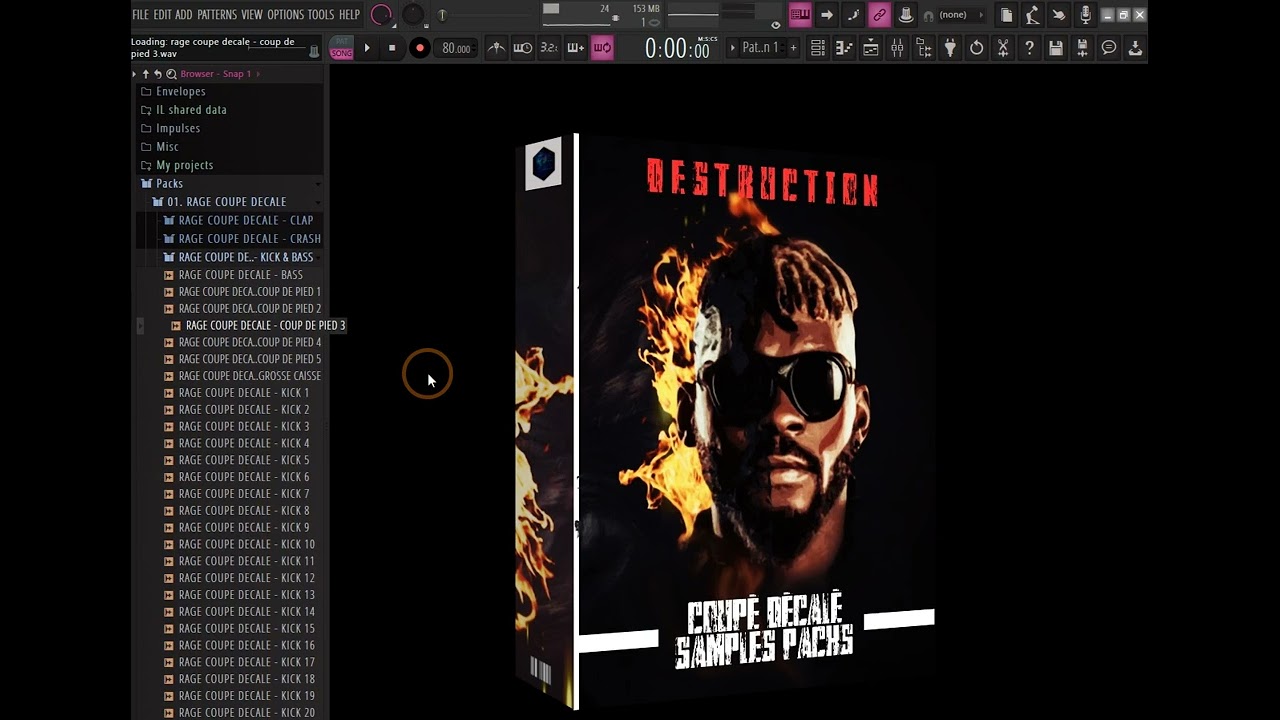Expand the RAGE COUPE DECALE - CLAP folder
Viewport: 1280px width, 720px height.
pos(239,220)
